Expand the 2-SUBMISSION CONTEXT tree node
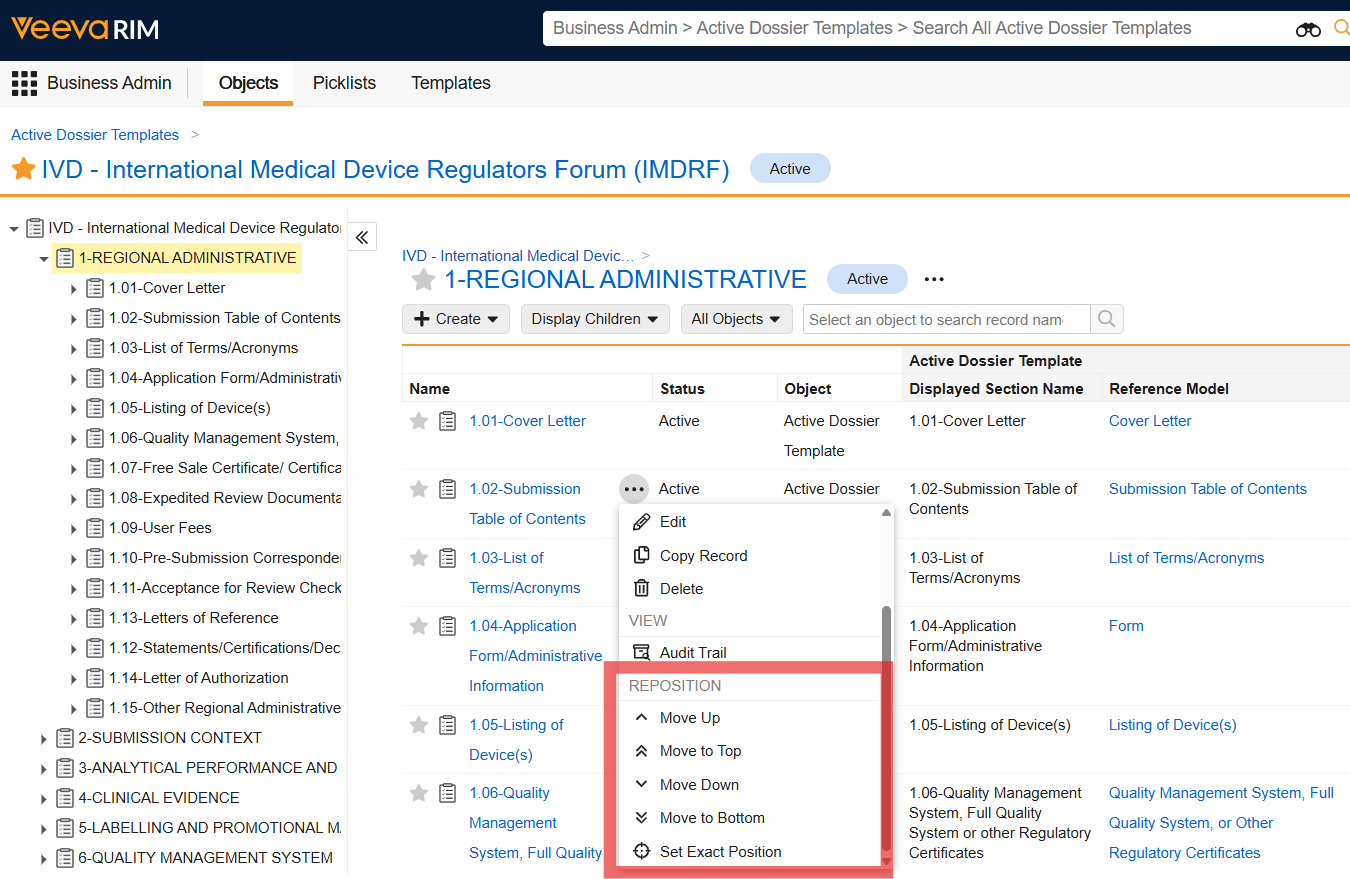The width and height of the screenshot is (1350, 879). pos(44,739)
